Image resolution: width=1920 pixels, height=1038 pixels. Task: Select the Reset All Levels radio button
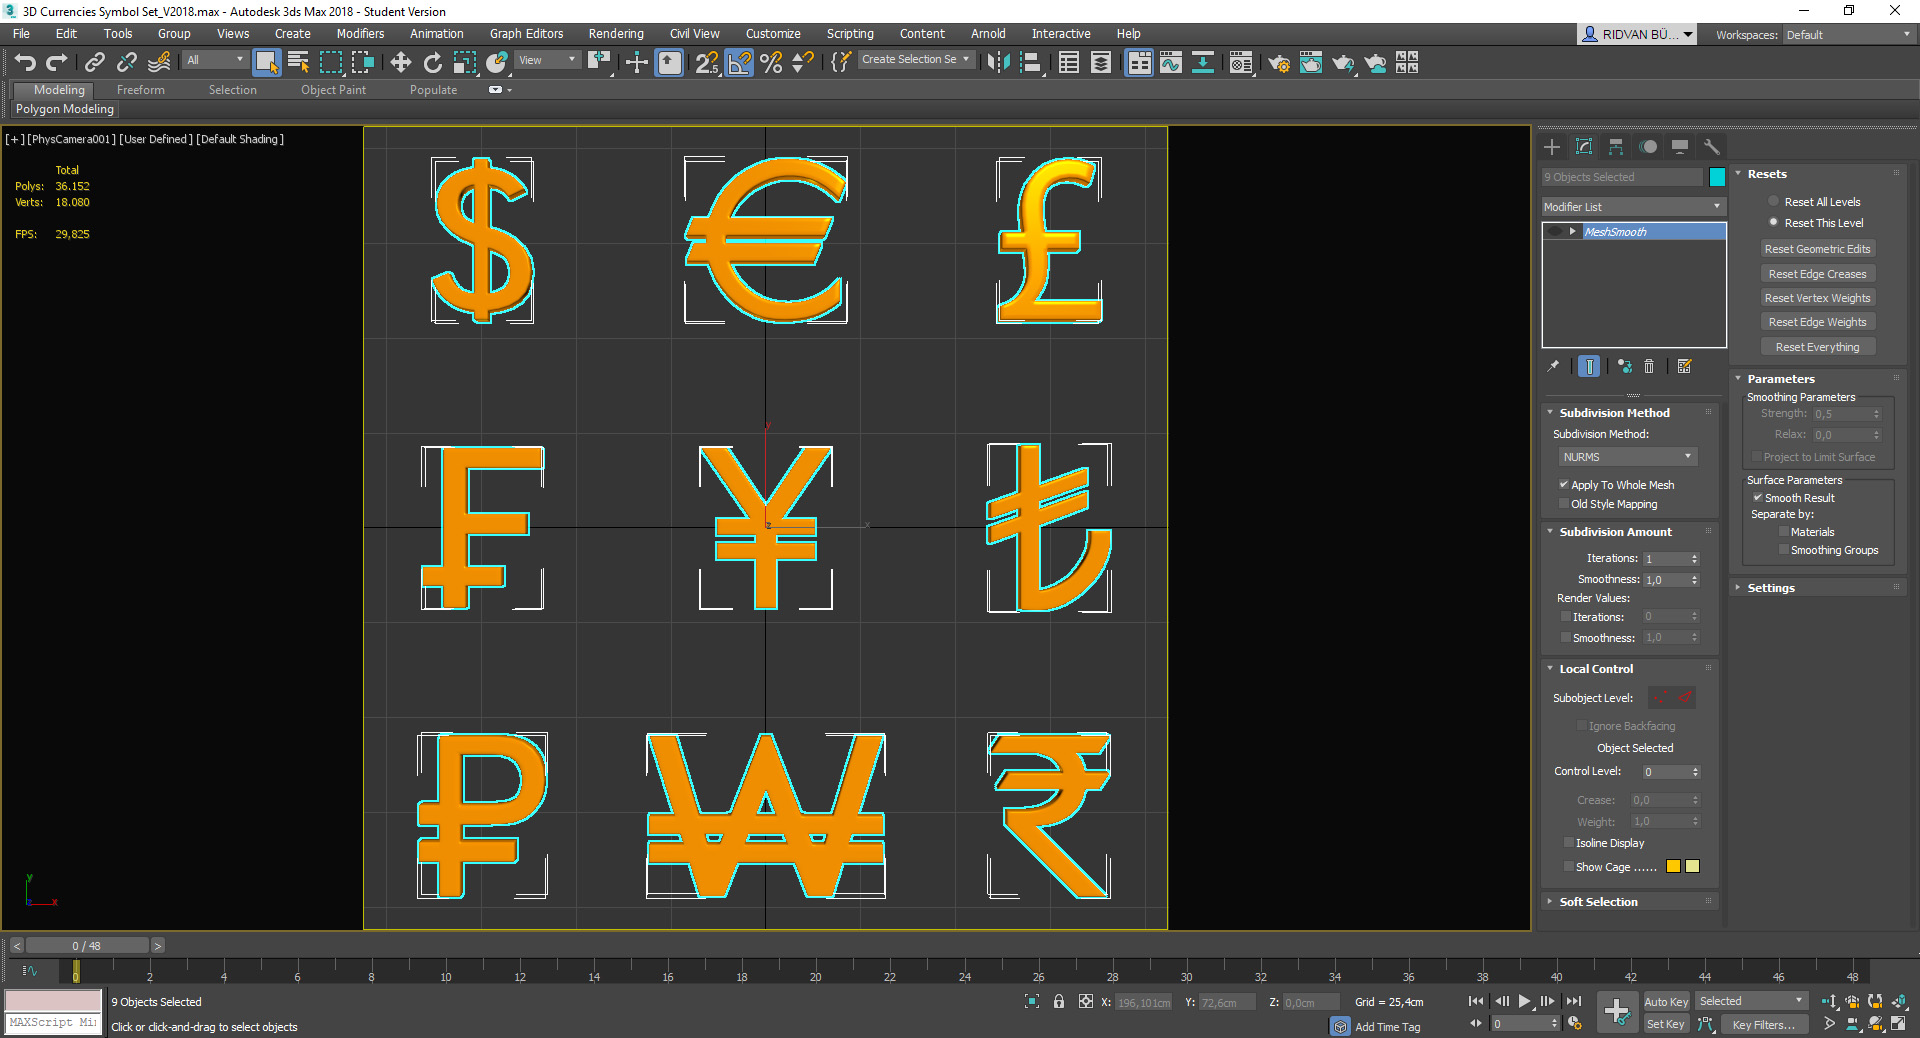coord(1774,202)
